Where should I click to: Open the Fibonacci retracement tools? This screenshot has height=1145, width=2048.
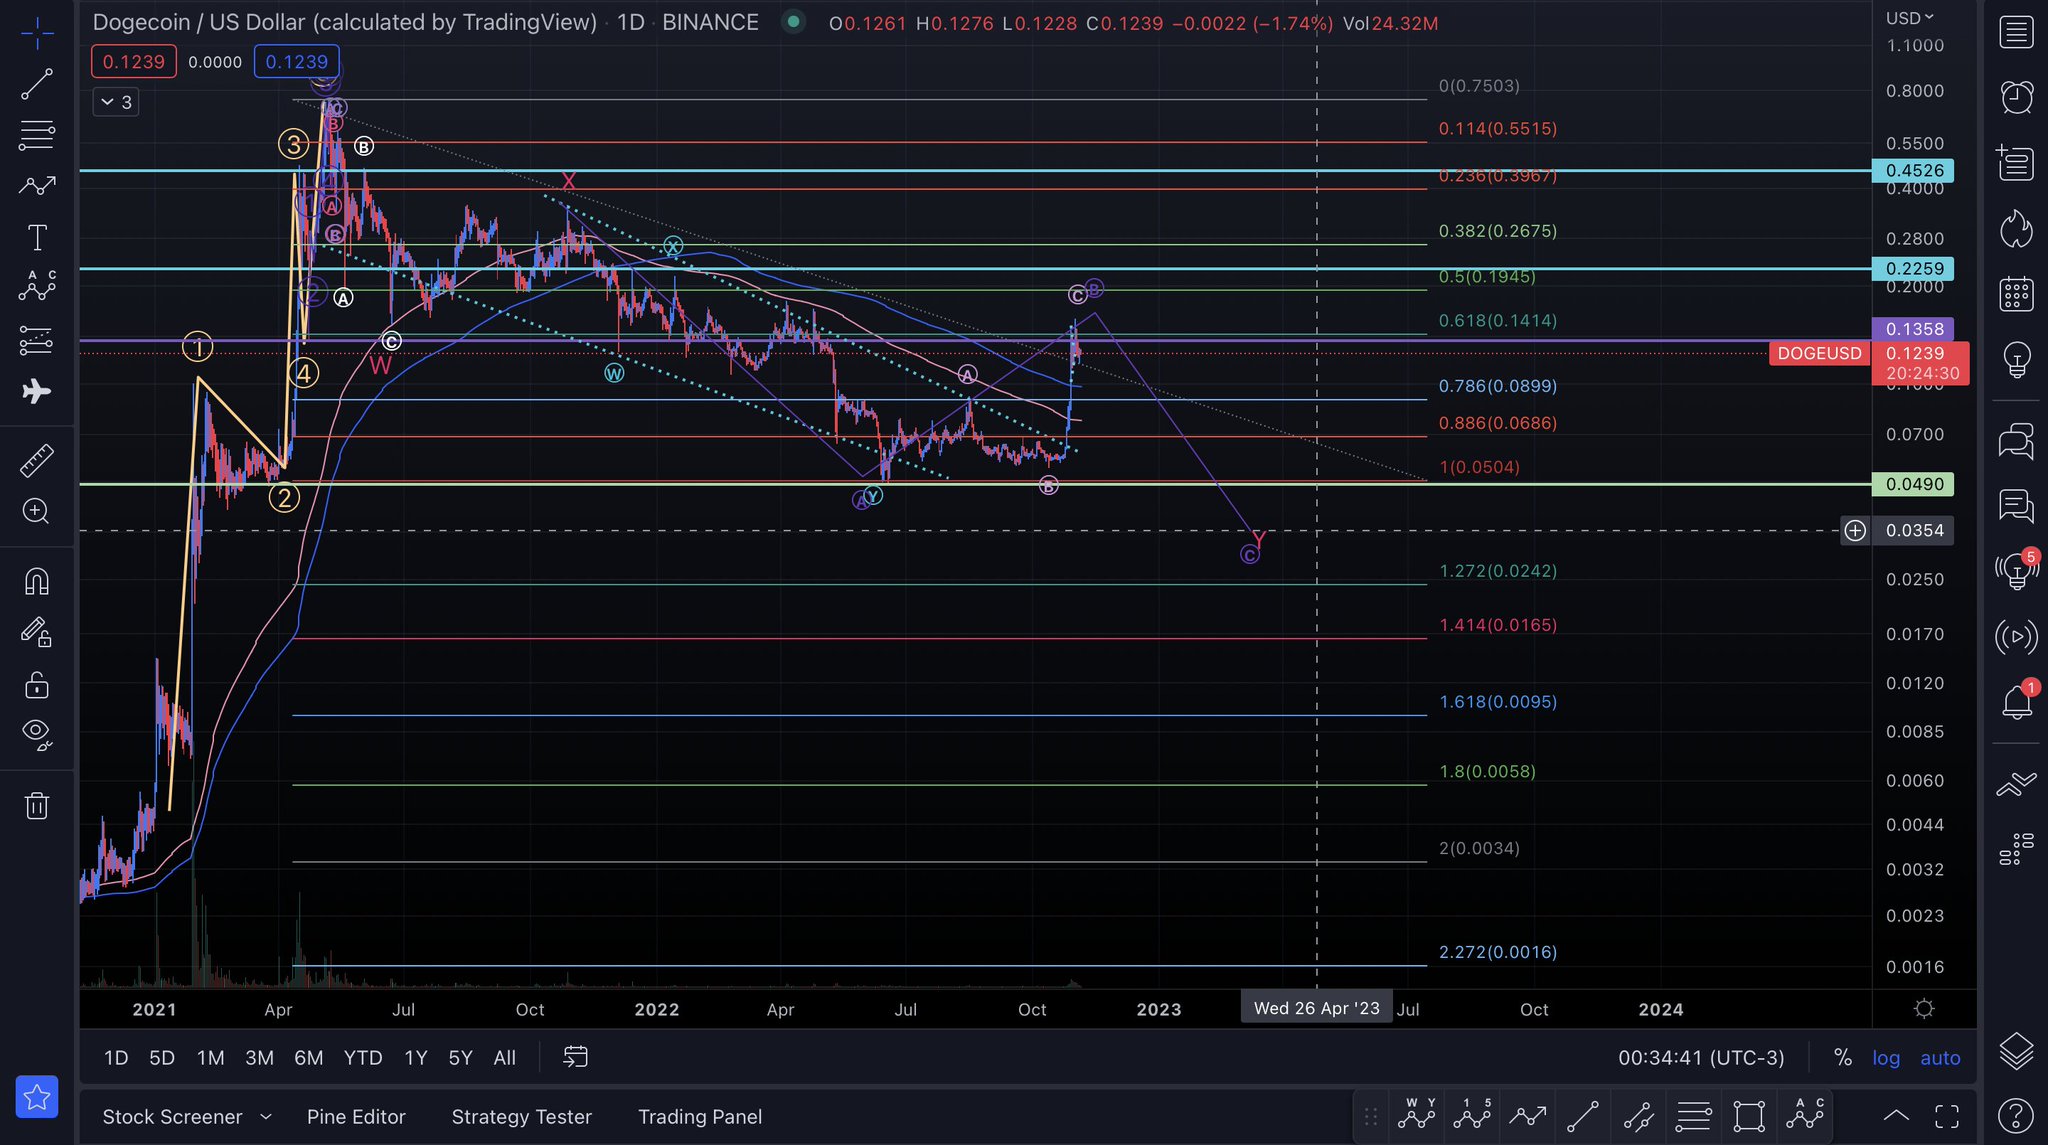(x=37, y=135)
